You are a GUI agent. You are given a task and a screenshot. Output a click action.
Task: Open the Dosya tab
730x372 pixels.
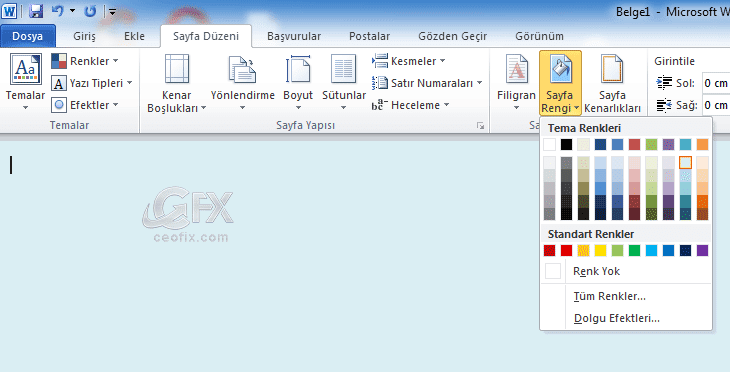pos(27,36)
